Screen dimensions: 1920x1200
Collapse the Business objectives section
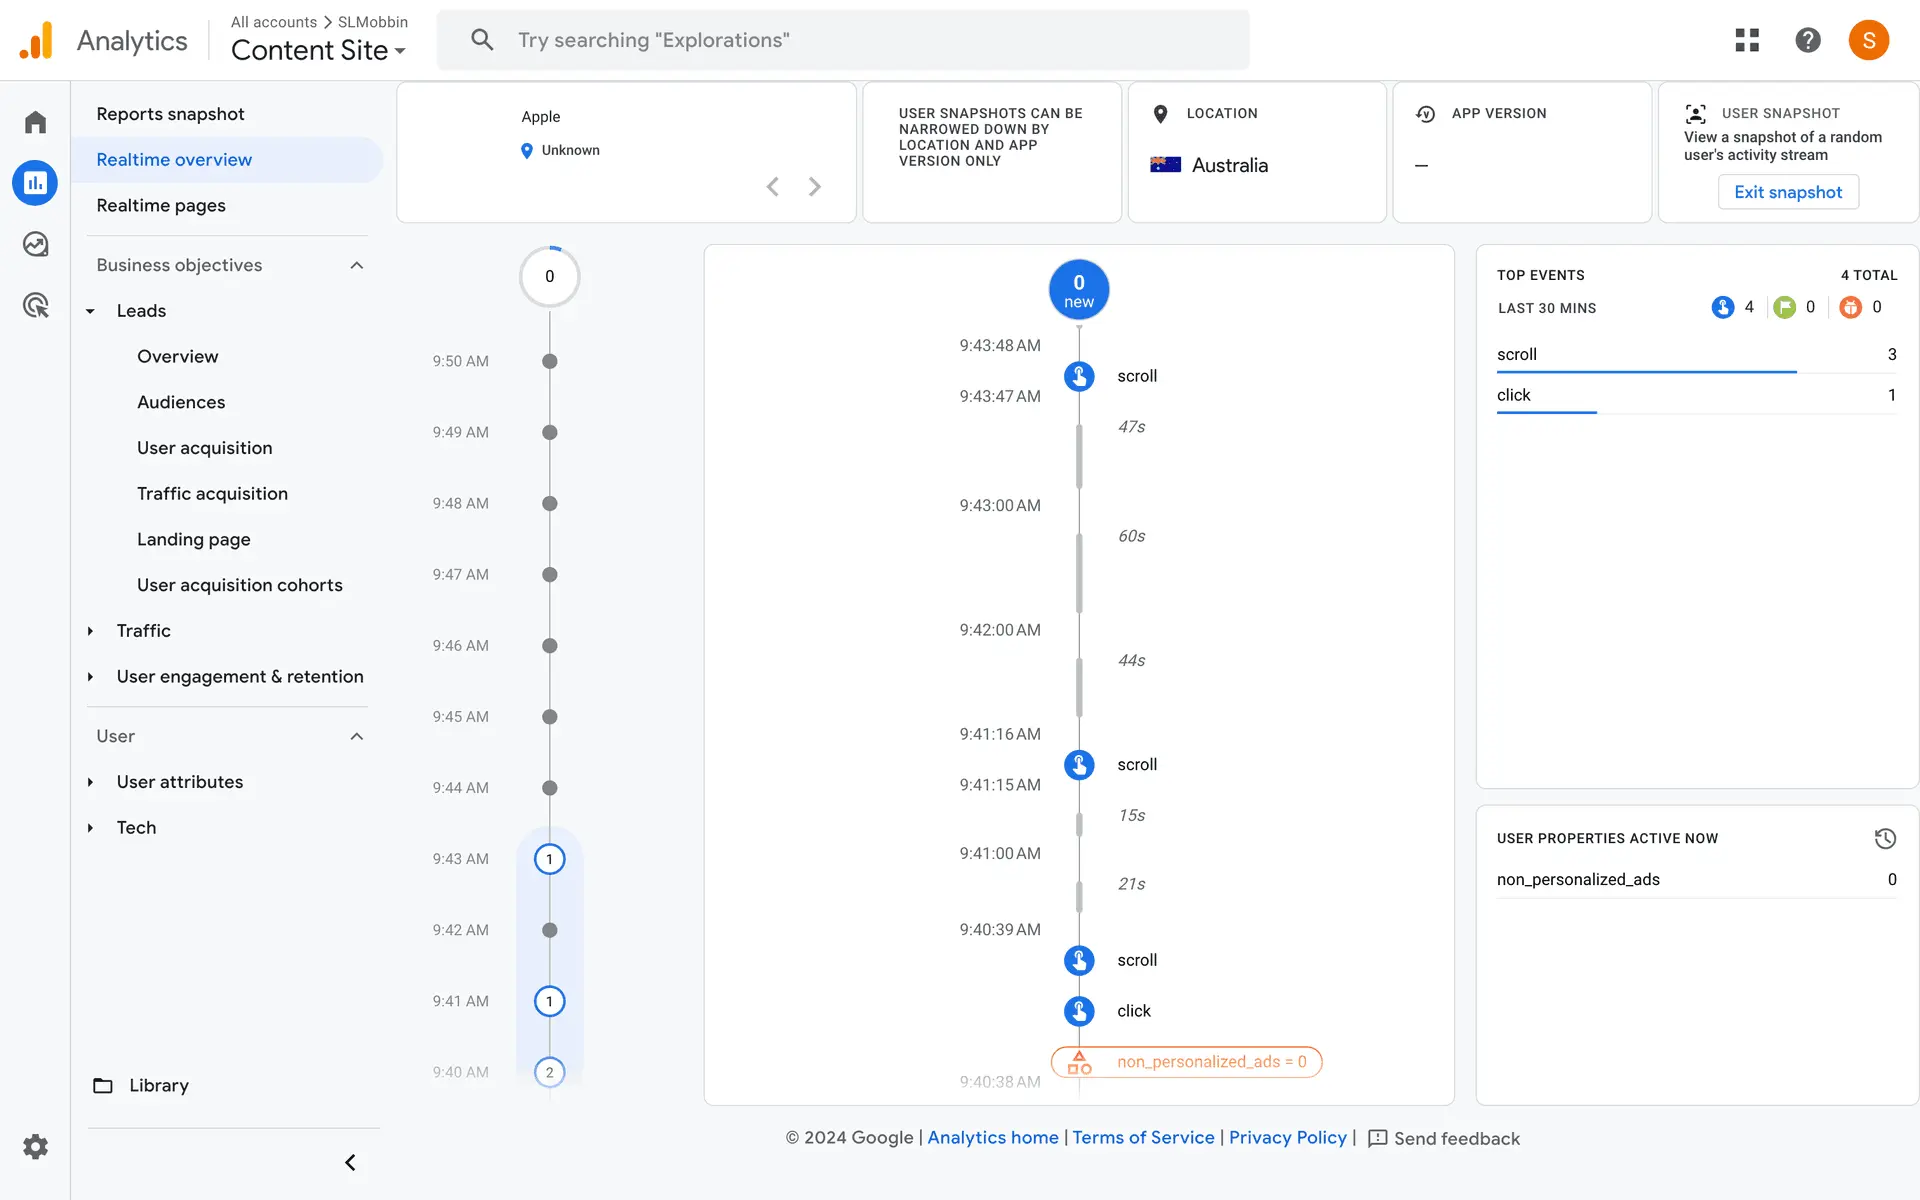[357, 265]
